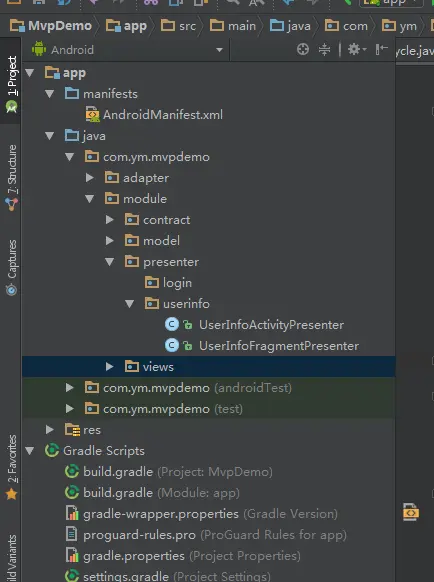Screen dimensions: 434x582
Task: Click the Android robot icon in the view selector
Action: pyautogui.click(x=39, y=49)
